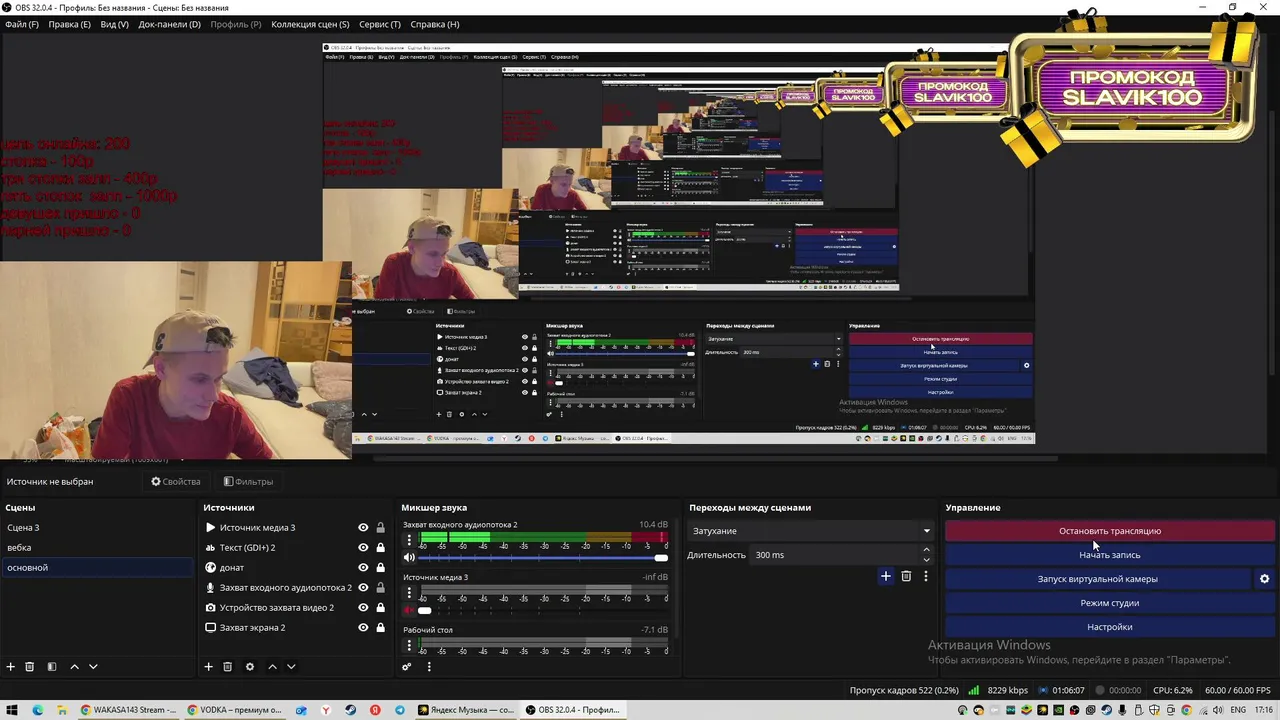
Task: Open the Вид (V) menu
Action: point(115,24)
